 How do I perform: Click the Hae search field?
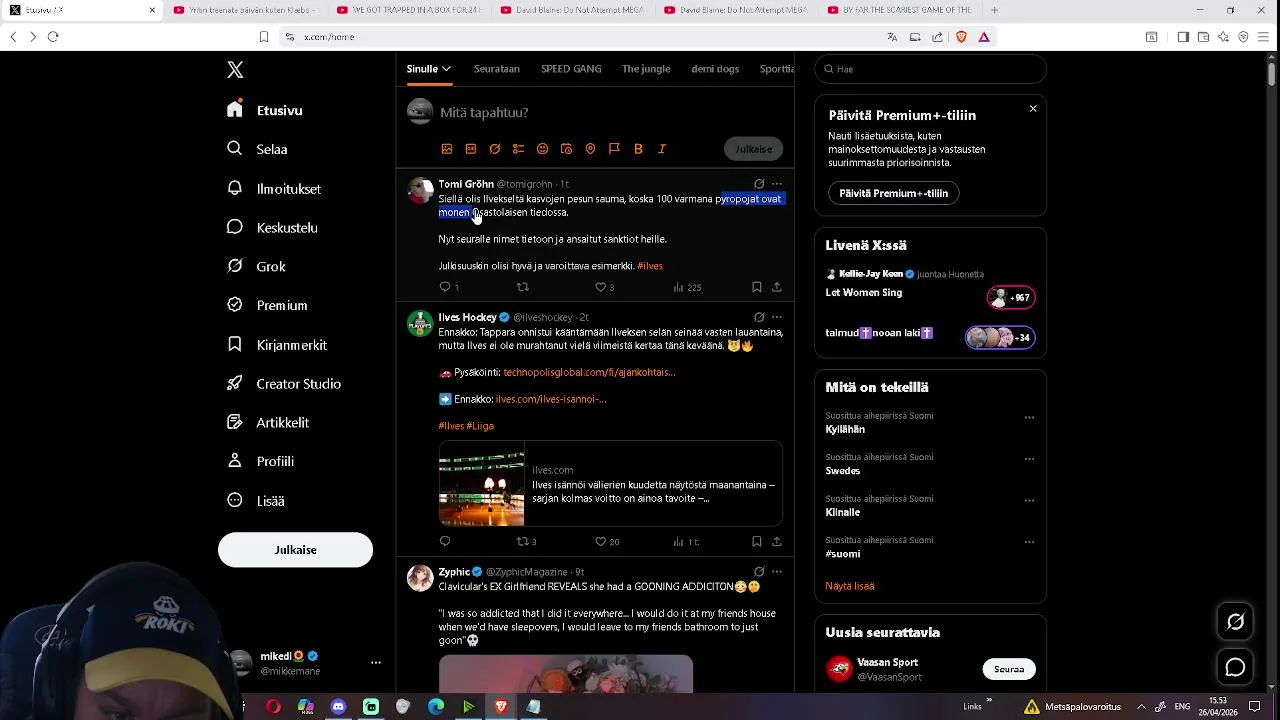coord(930,69)
